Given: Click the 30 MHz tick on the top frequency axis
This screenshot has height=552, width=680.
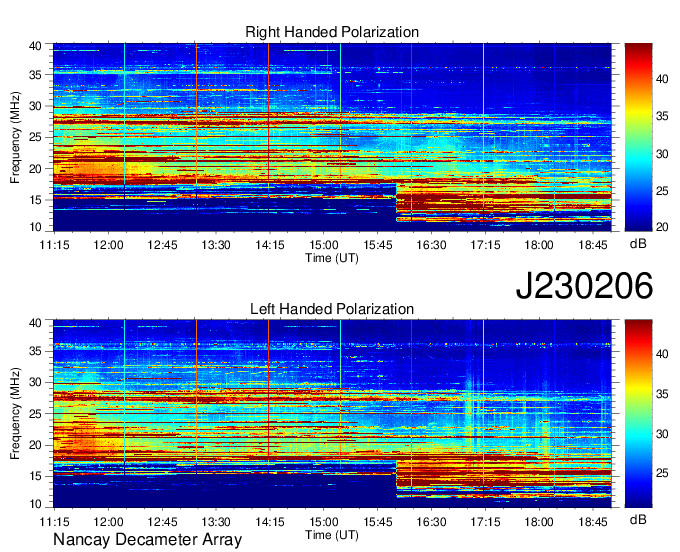Looking at the screenshot, I should click(35, 106).
